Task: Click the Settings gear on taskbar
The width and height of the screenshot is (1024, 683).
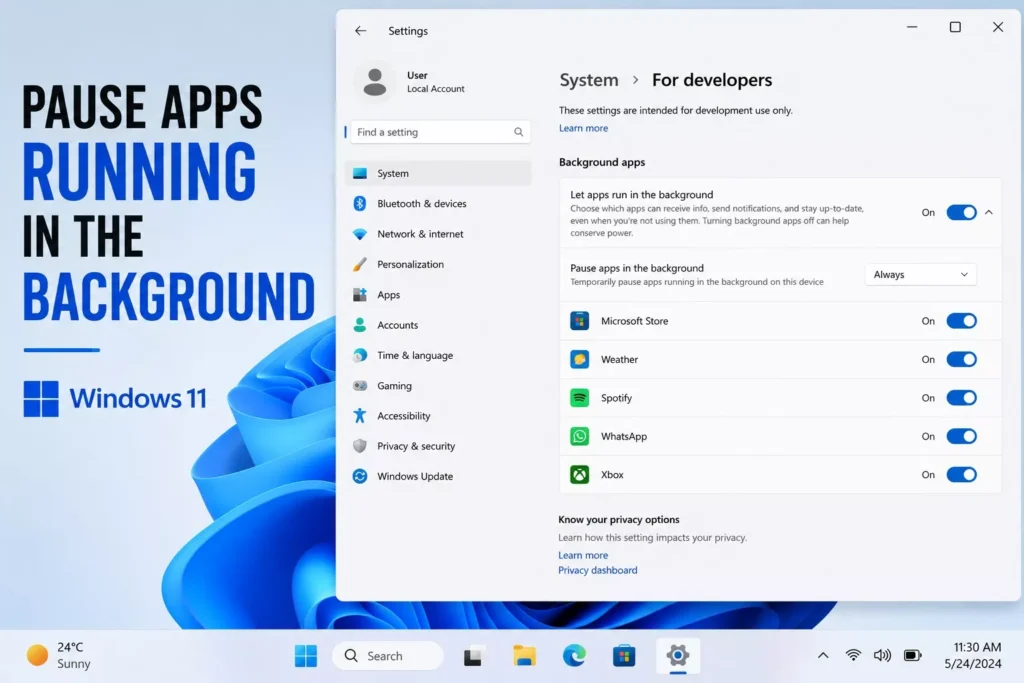Action: coord(678,655)
